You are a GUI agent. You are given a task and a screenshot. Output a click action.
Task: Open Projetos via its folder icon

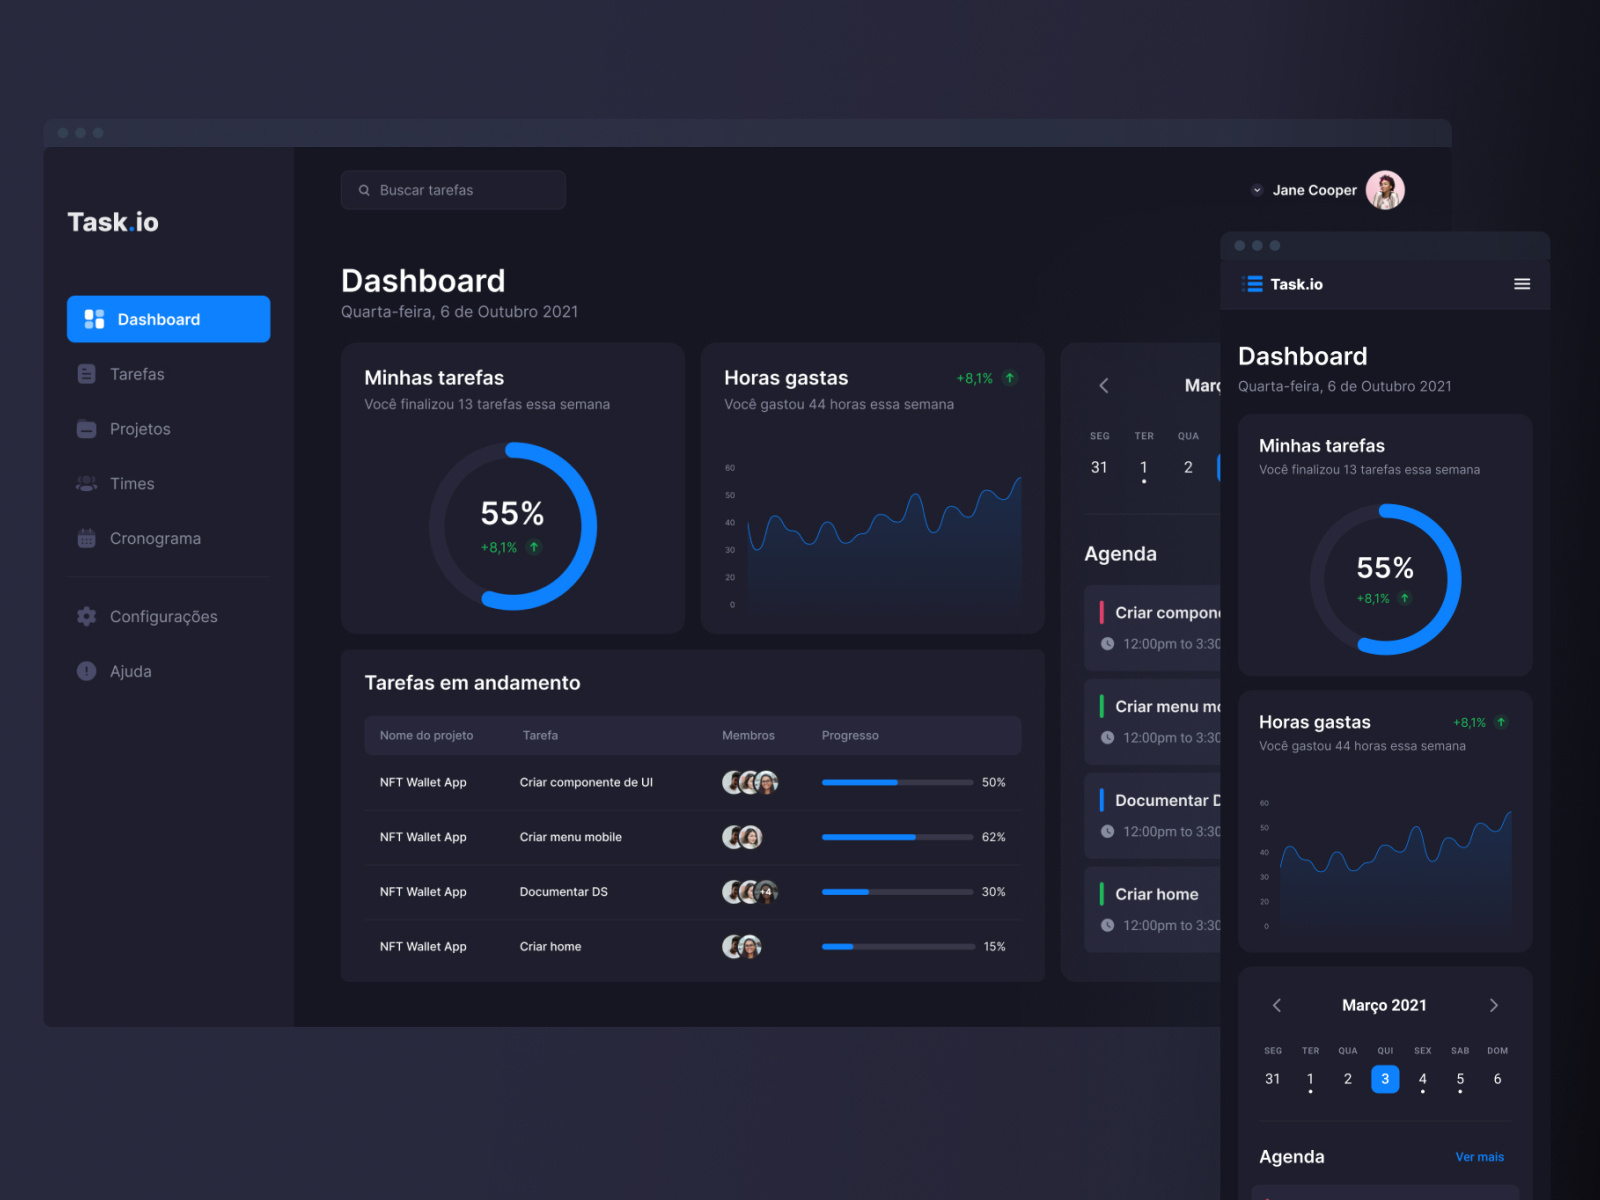pyautogui.click(x=86, y=428)
